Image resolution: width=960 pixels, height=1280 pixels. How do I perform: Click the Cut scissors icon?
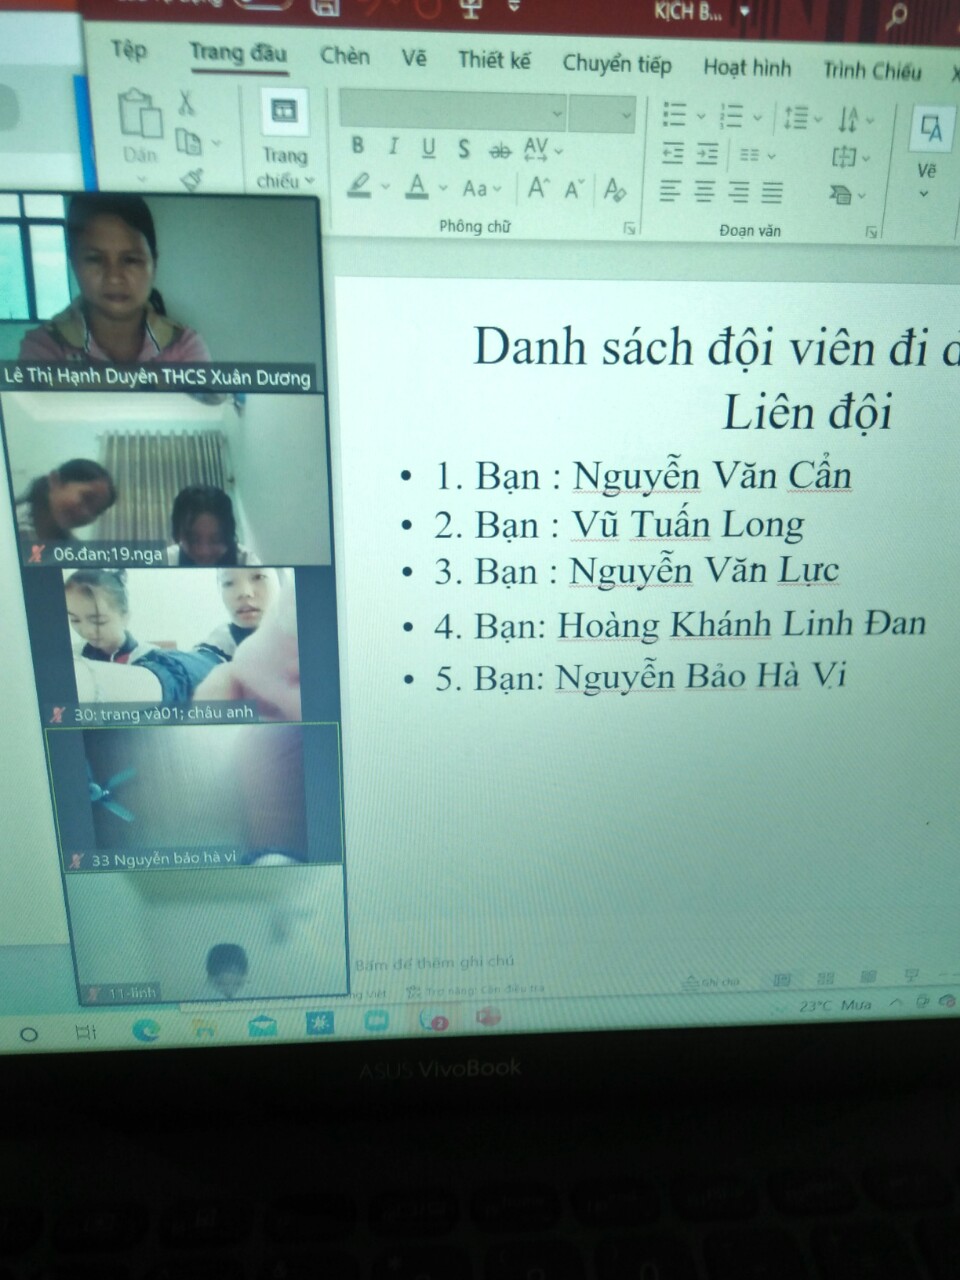tap(186, 103)
